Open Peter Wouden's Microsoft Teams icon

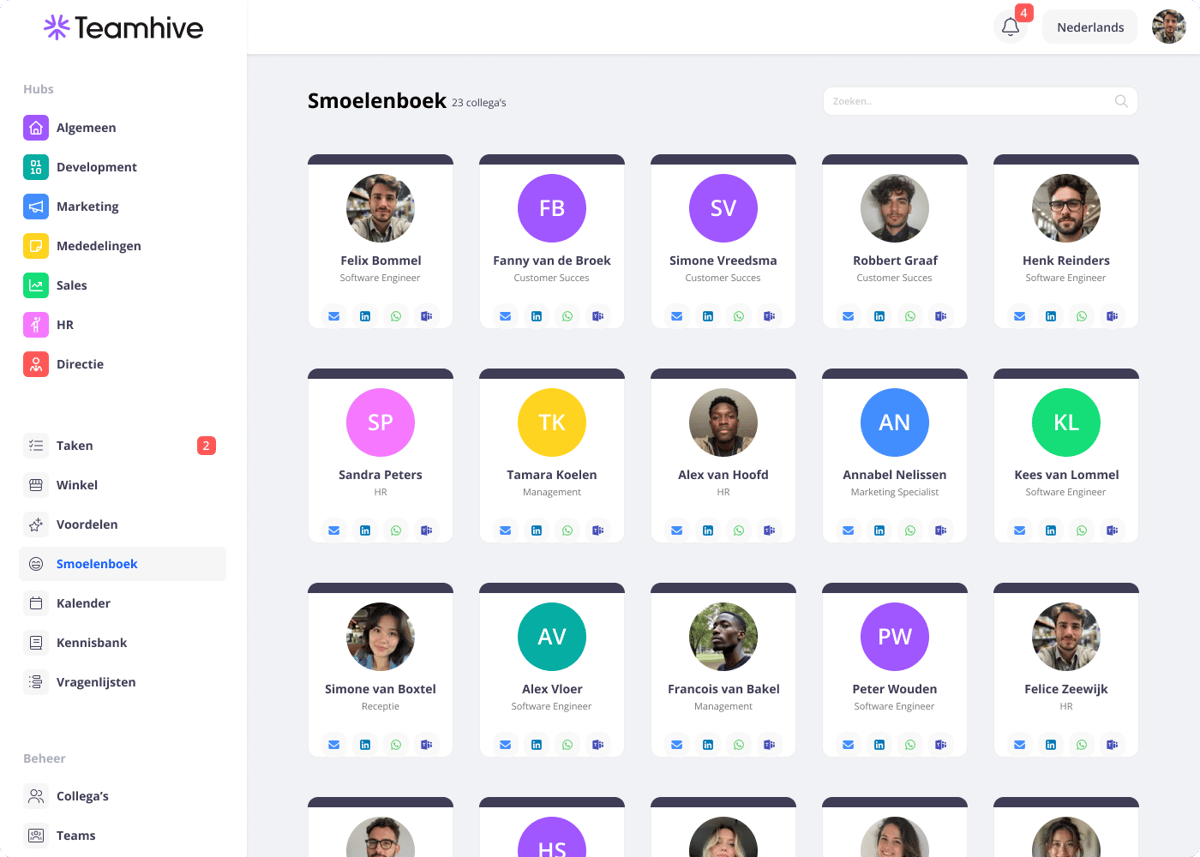coord(941,745)
